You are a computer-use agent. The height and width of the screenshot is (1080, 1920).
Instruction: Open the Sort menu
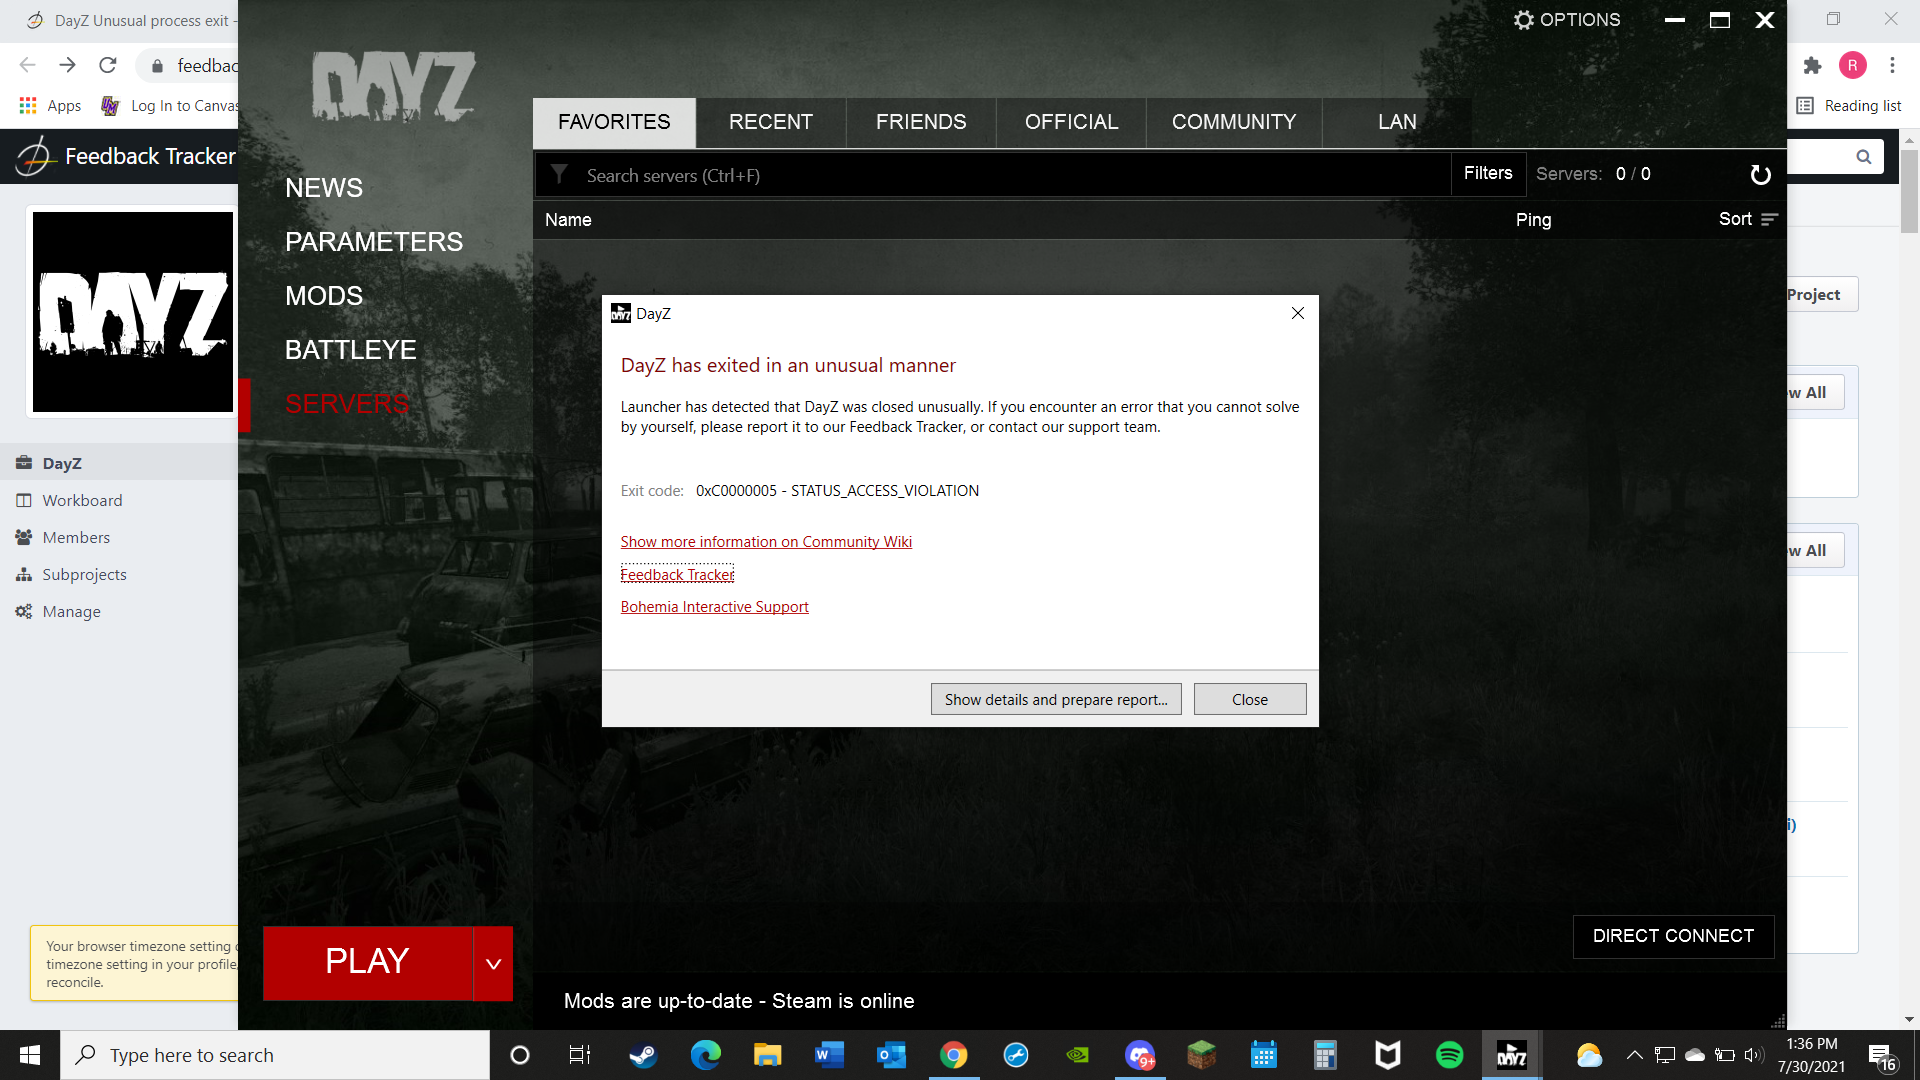pyautogui.click(x=1748, y=219)
